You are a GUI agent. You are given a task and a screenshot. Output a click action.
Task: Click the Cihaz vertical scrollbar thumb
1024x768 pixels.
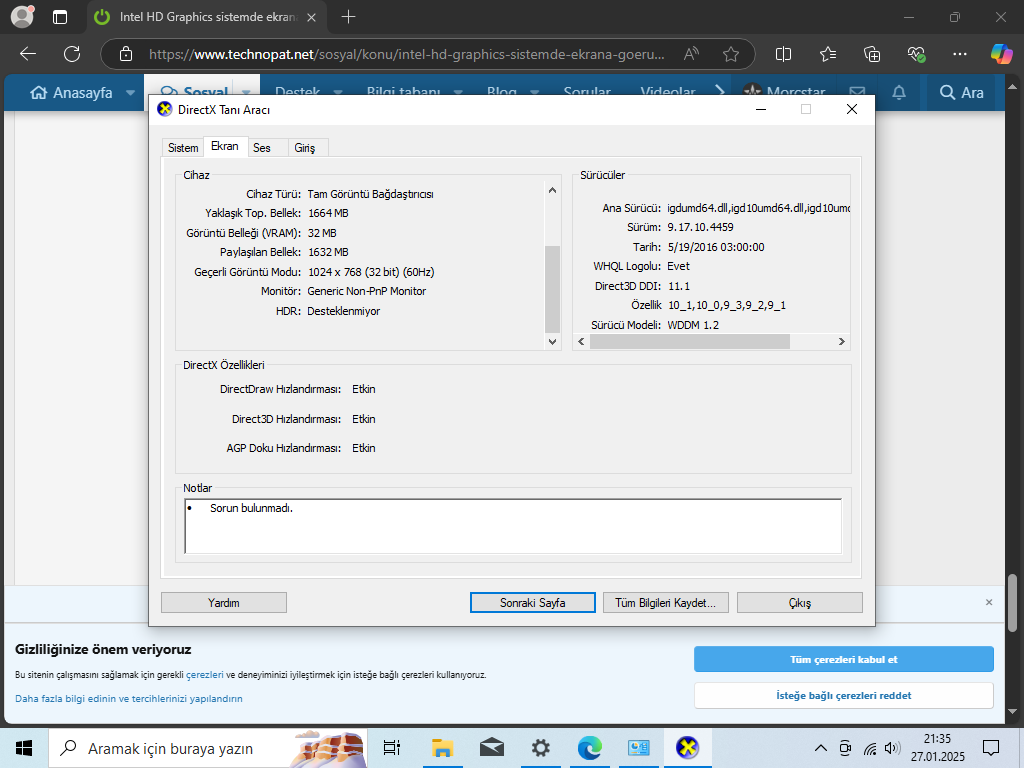552,289
